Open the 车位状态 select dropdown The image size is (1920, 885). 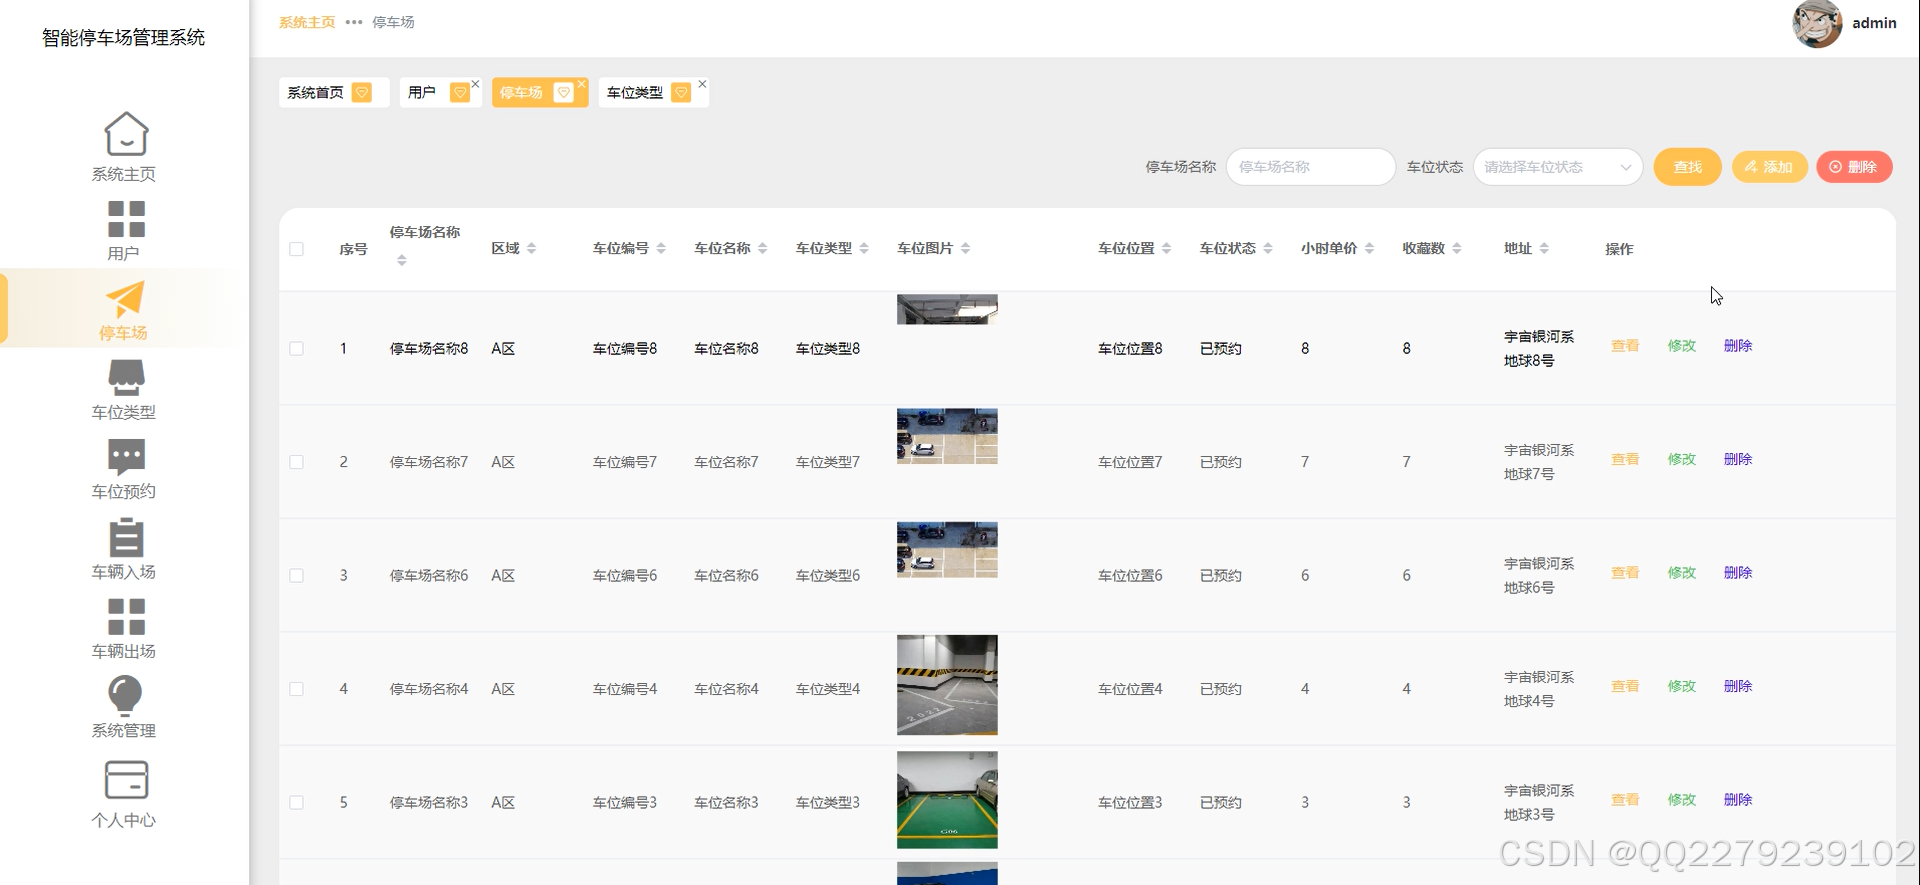click(1558, 167)
